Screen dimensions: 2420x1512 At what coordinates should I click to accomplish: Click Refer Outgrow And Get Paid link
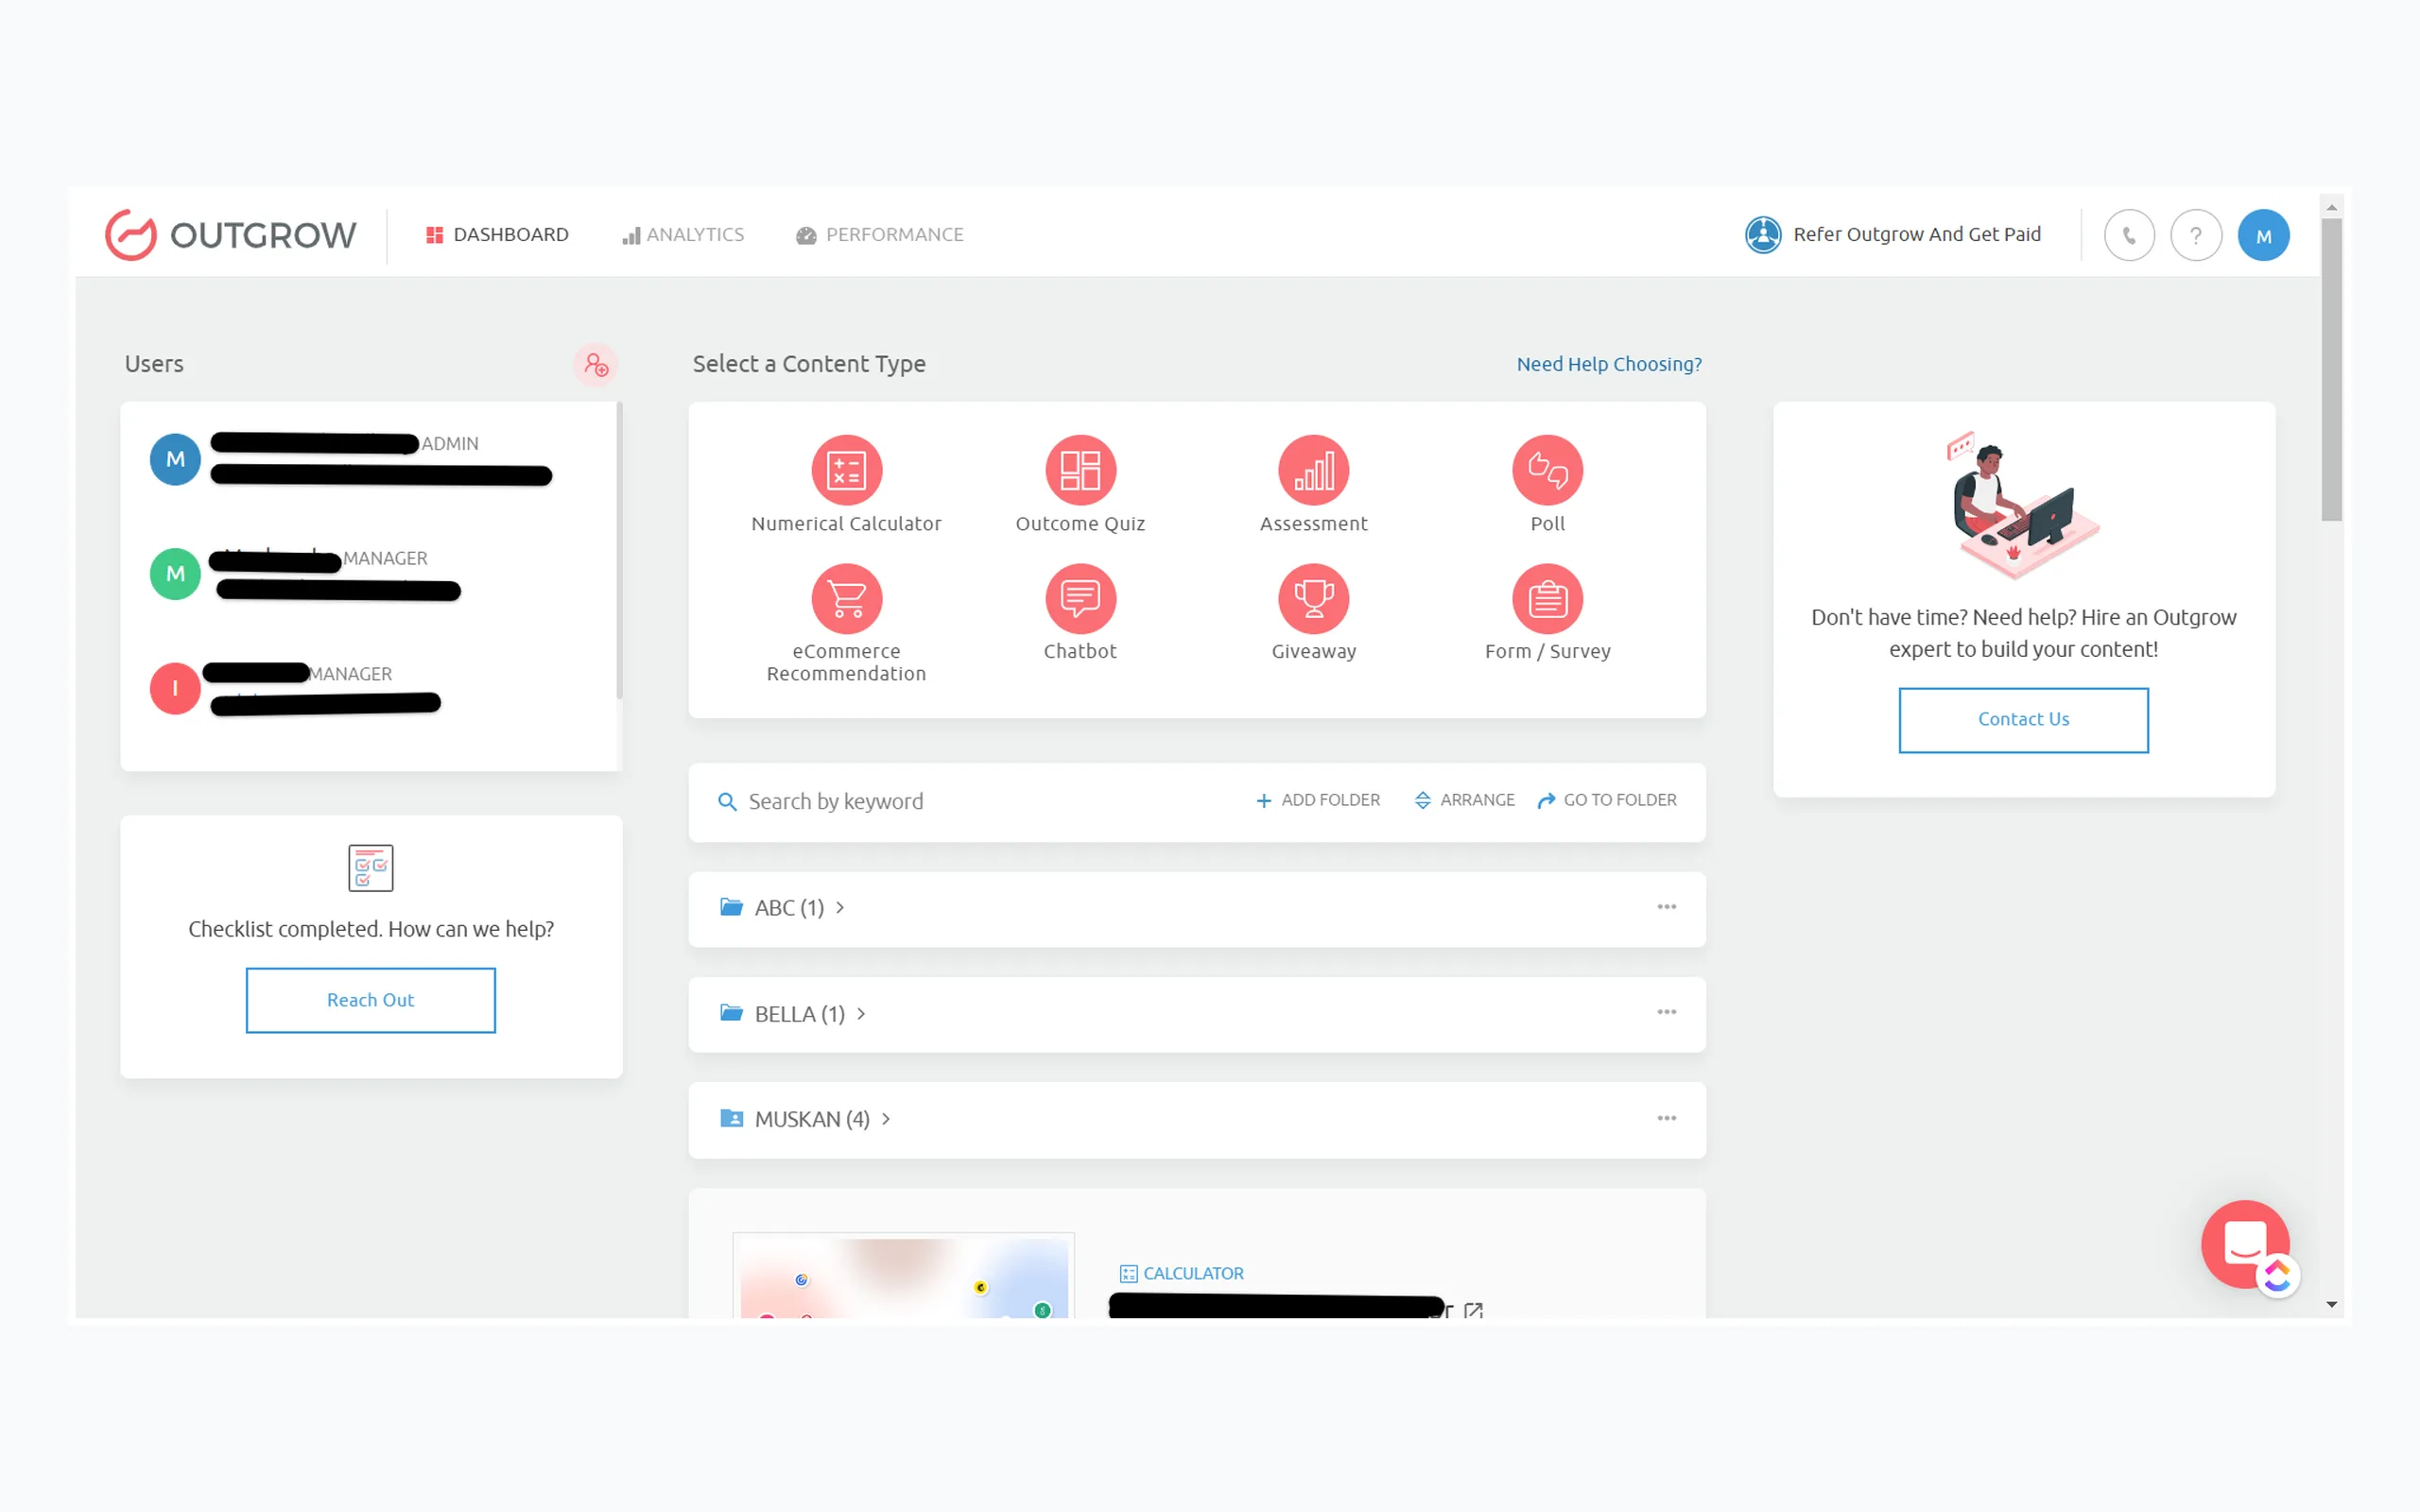tap(1893, 235)
